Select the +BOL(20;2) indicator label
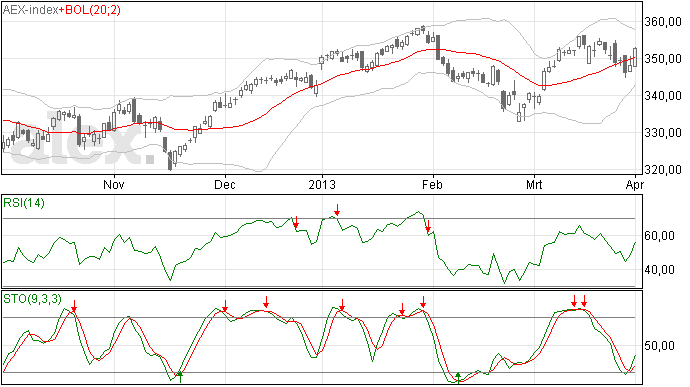 [x=89, y=10]
